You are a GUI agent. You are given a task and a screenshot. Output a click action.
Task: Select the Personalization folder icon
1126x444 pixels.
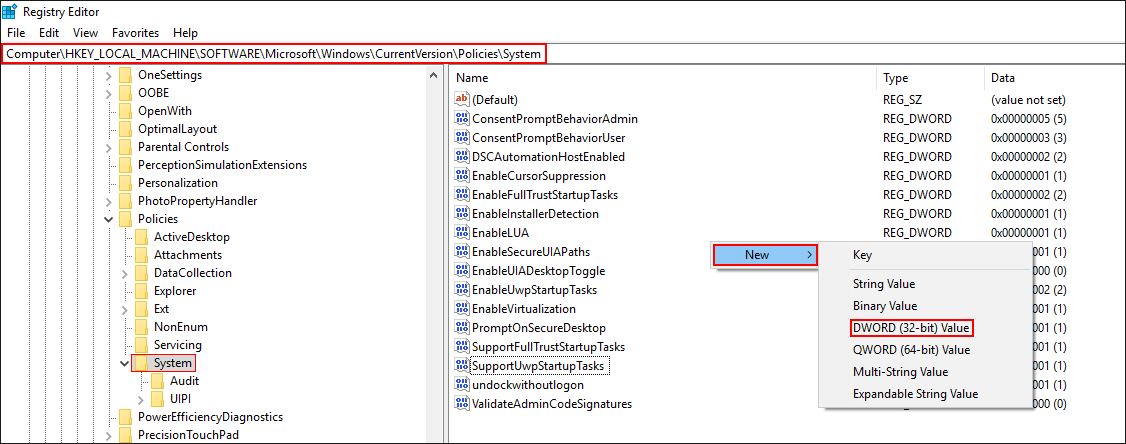click(126, 182)
